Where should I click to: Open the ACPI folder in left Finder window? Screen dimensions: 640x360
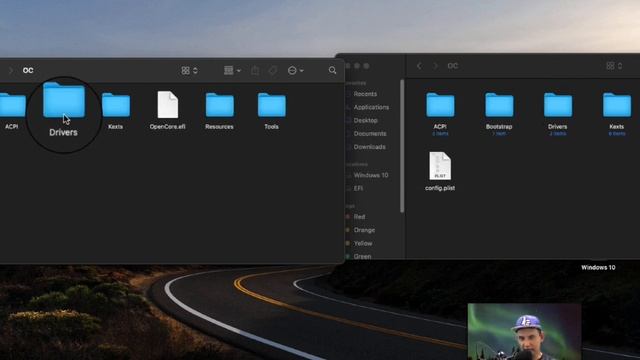coord(12,105)
